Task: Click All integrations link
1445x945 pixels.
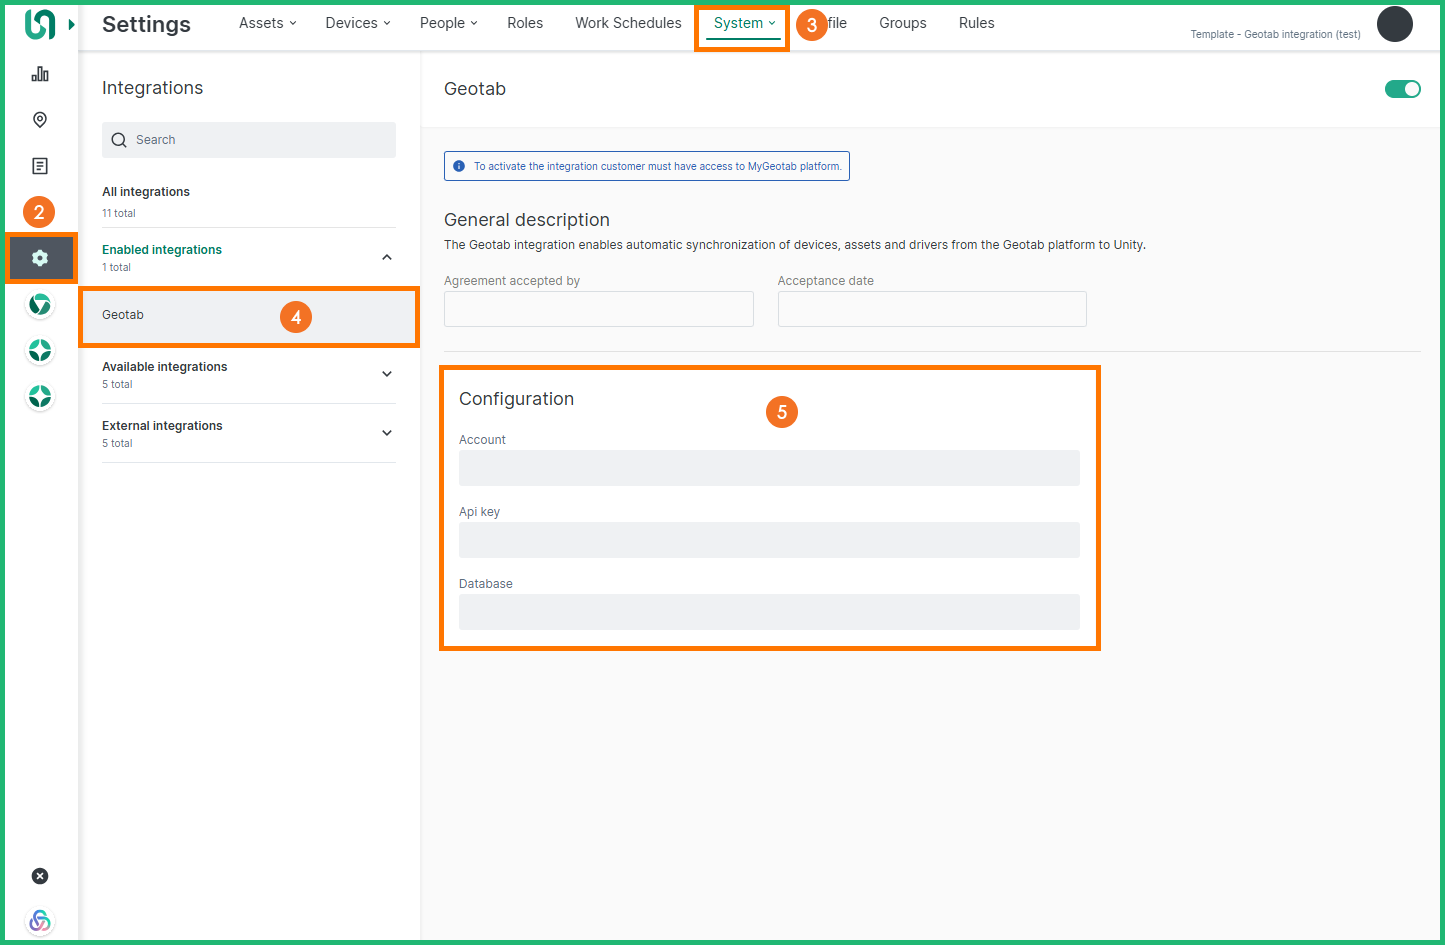Action: click(x=146, y=192)
